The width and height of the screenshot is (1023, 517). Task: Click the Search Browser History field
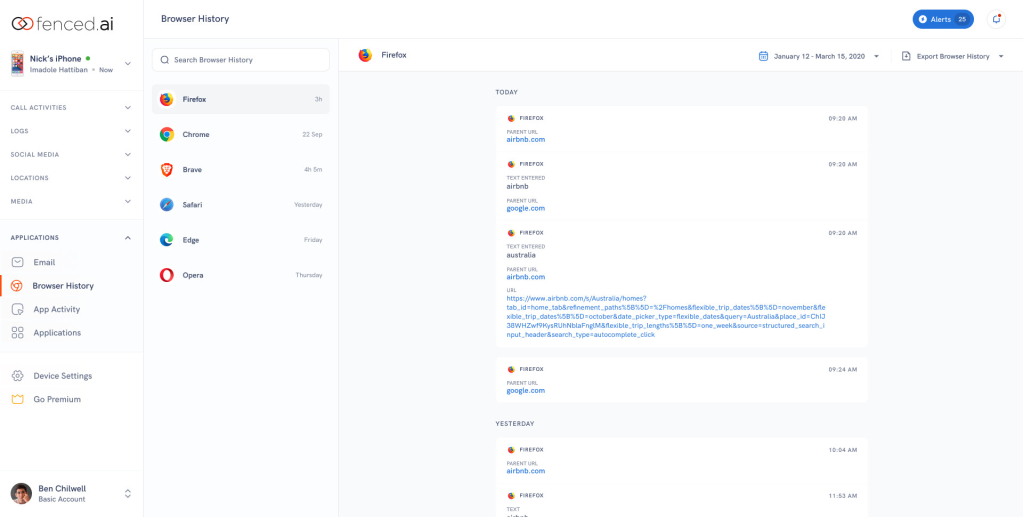[241, 59]
